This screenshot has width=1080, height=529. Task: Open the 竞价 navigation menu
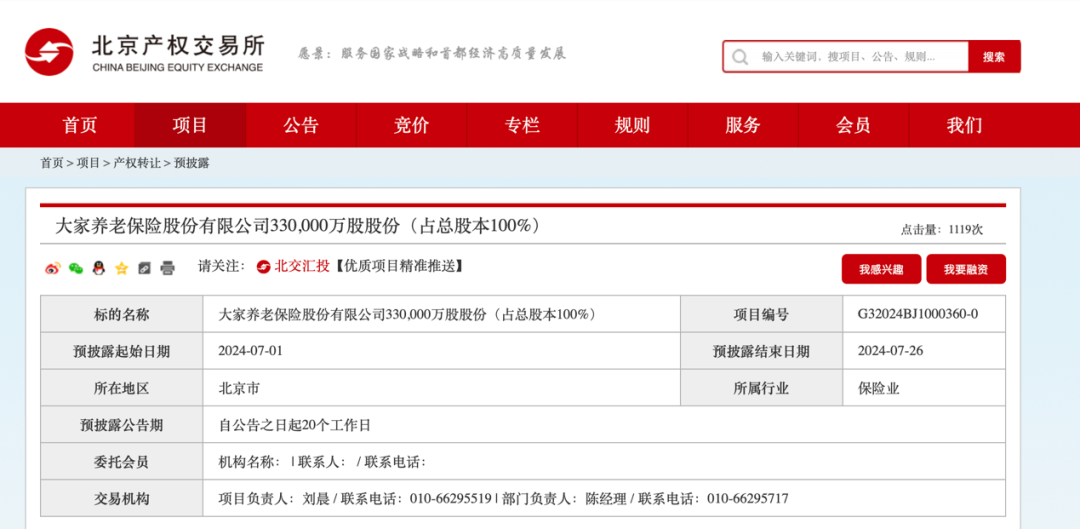coord(412,125)
